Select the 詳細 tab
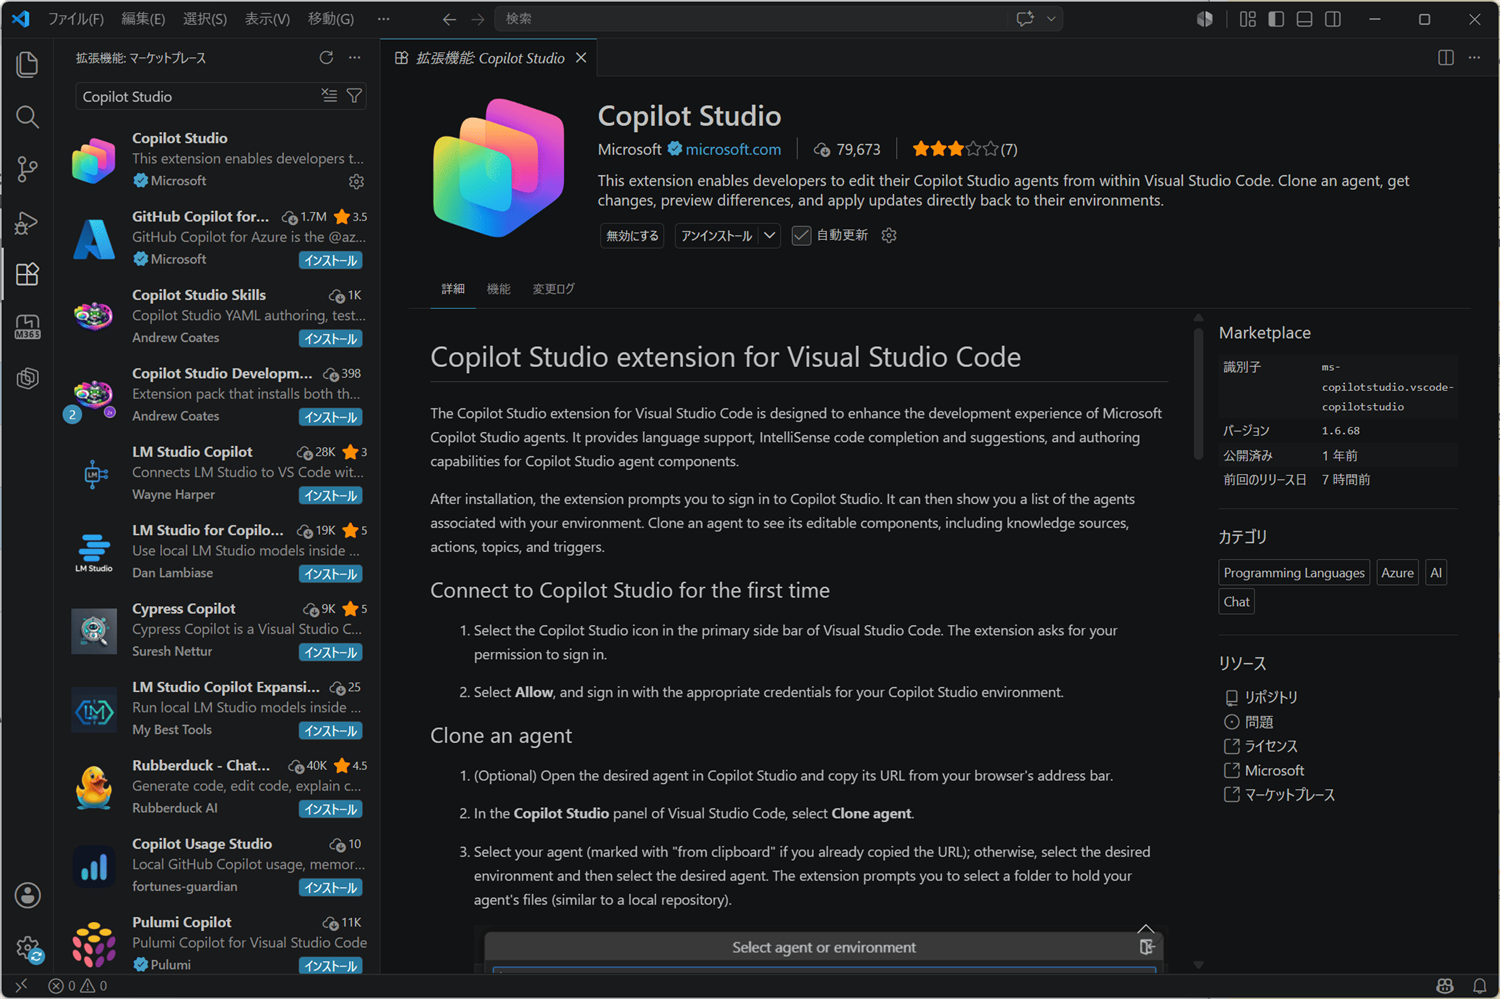Screen dimensions: 1500x999 point(453,289)
